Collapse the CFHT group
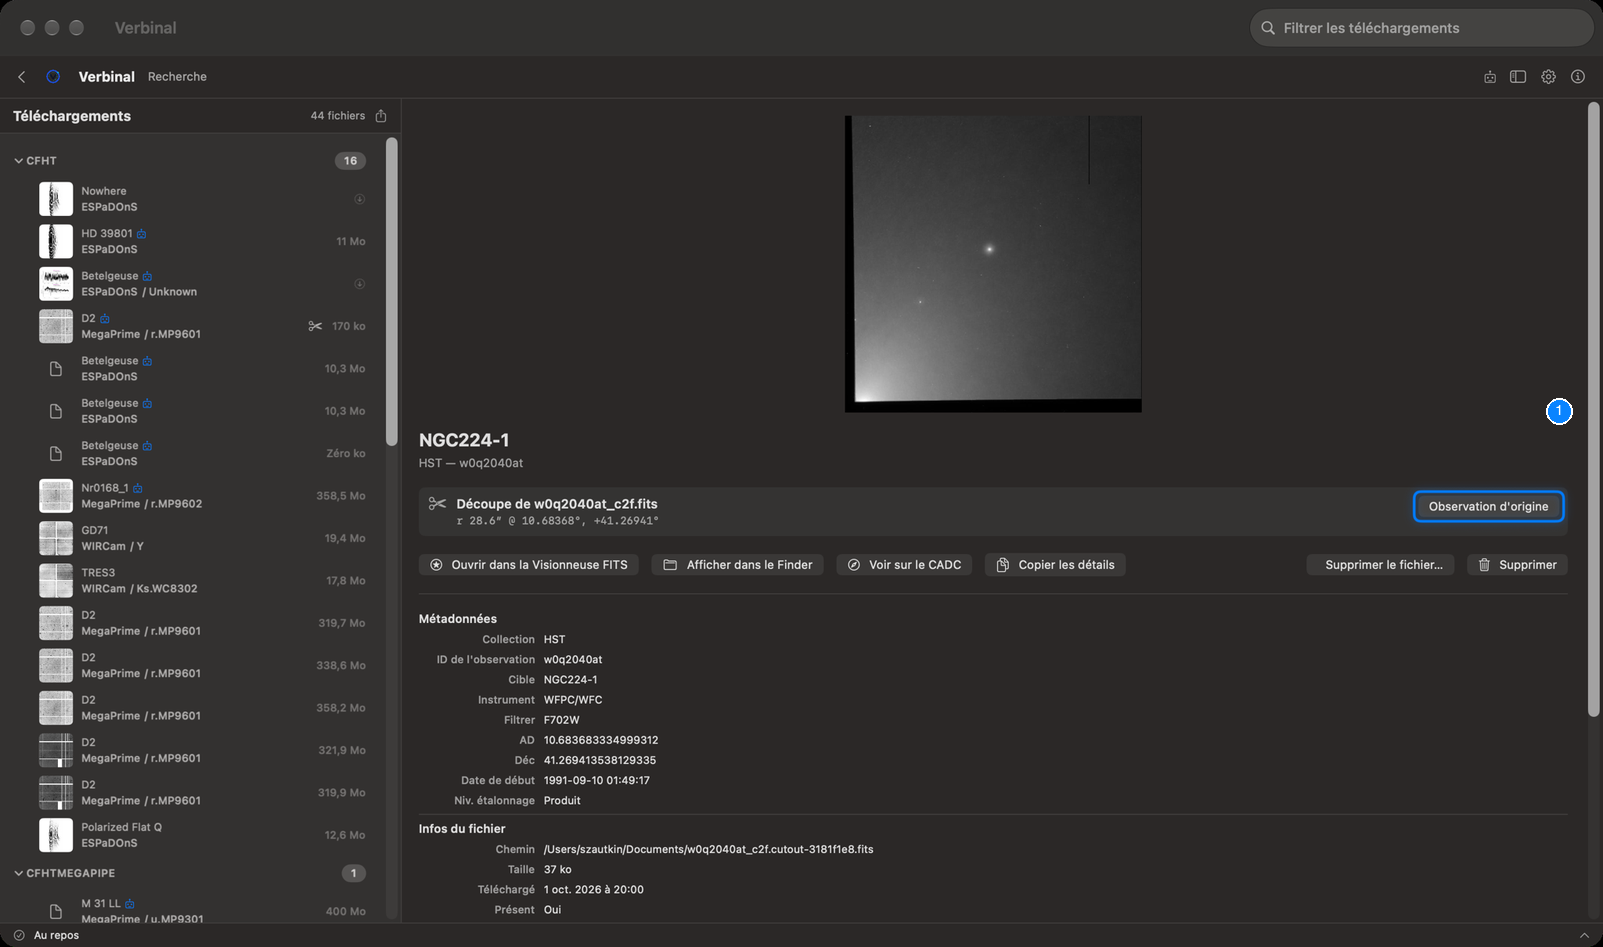 [x=18, y=161]
